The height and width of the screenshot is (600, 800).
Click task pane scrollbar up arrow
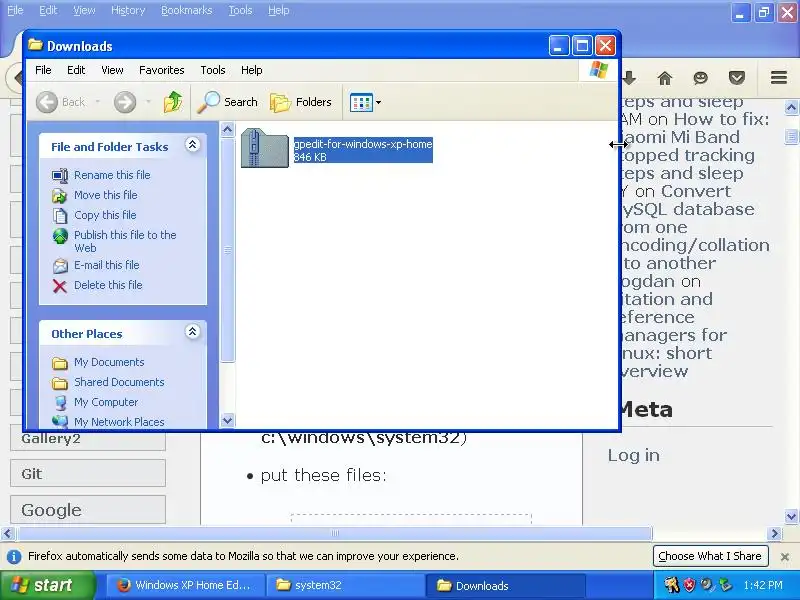tap(228, 130)
